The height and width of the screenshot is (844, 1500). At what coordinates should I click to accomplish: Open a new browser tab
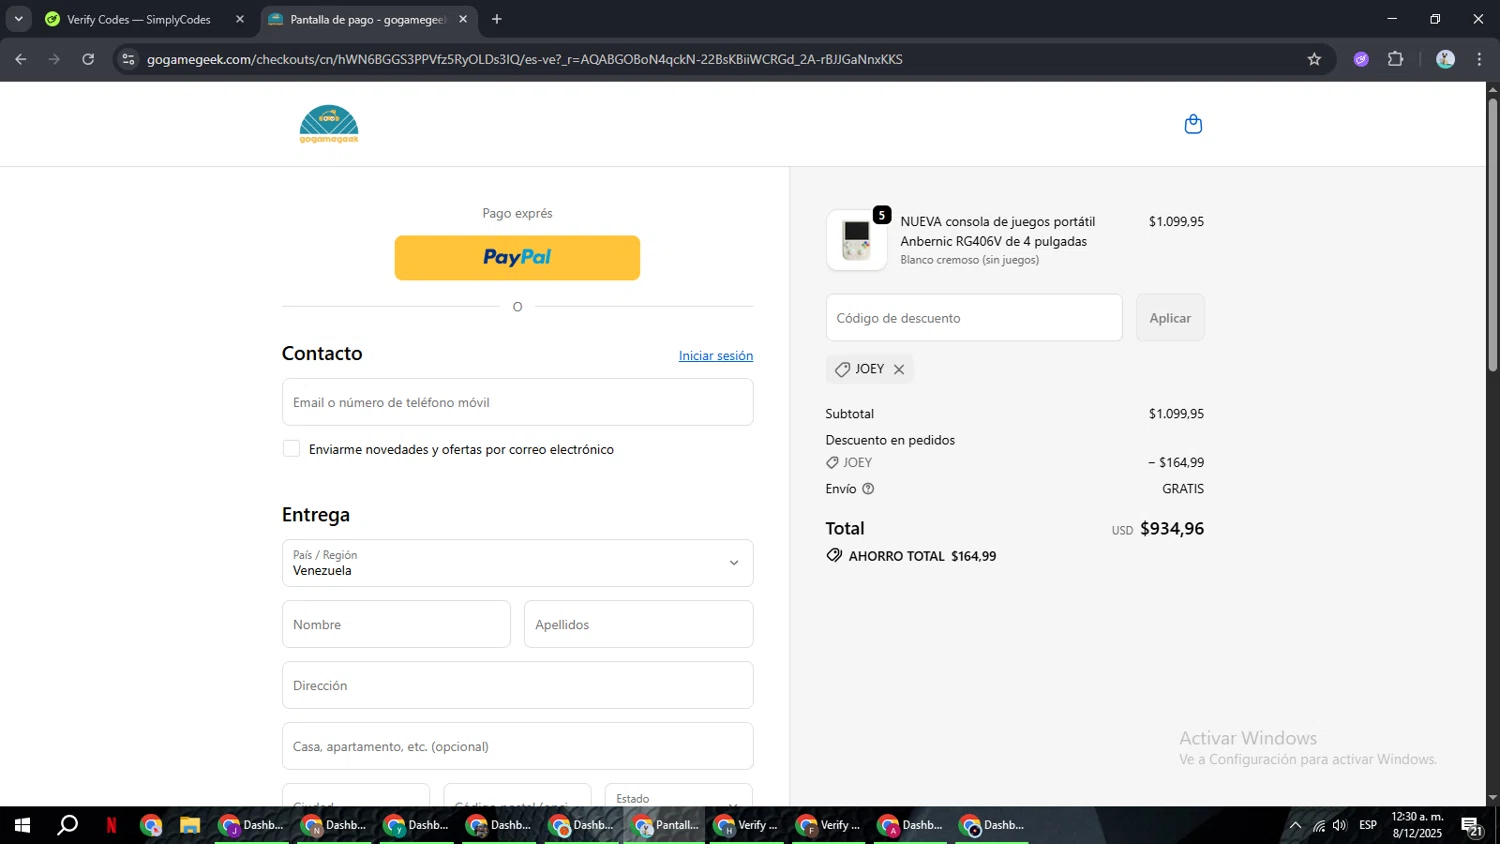tap(497, 19)
